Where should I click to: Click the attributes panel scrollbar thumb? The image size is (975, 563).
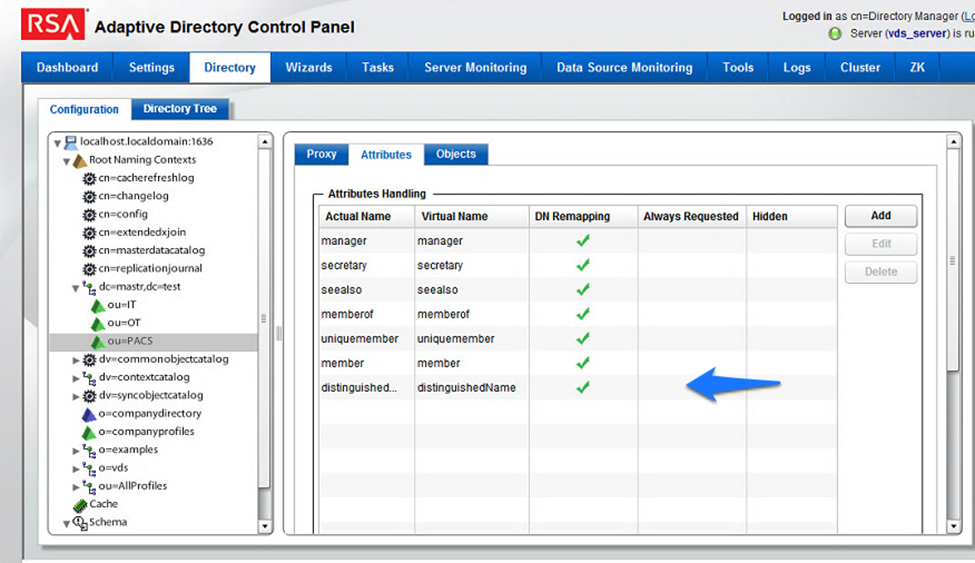click(x=953, y=261)
